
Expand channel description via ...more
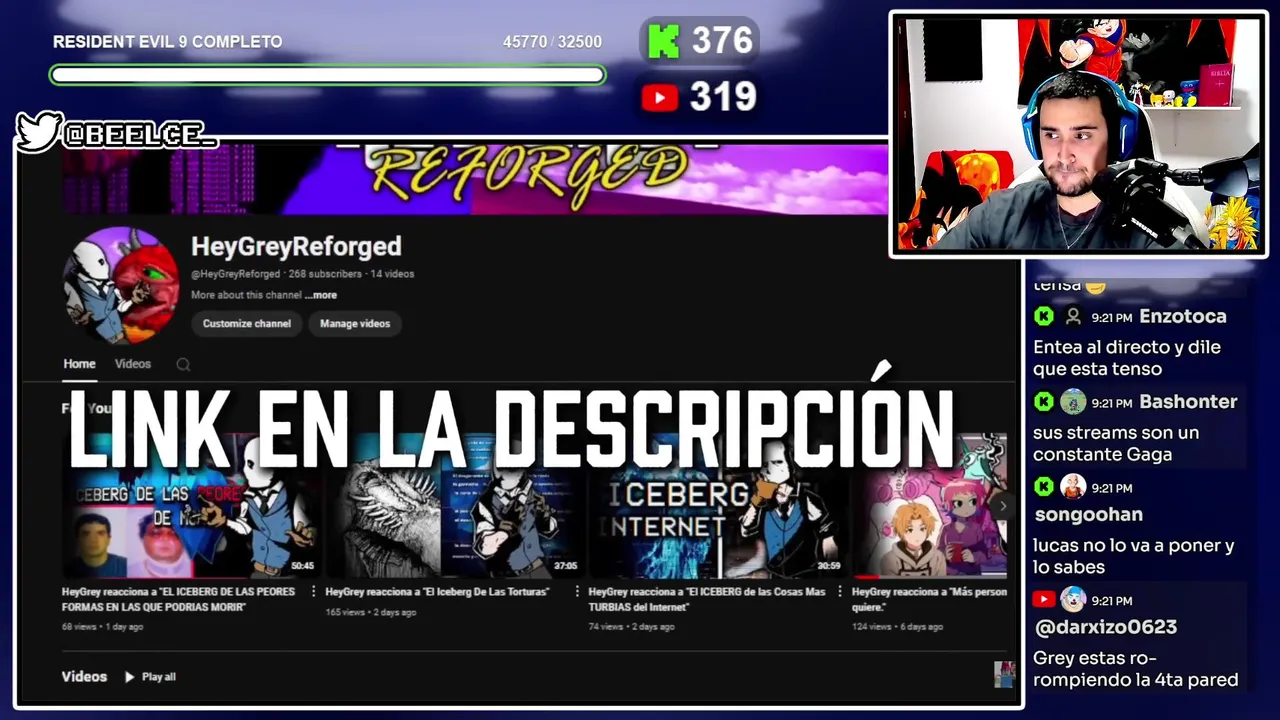click(321, 295)
